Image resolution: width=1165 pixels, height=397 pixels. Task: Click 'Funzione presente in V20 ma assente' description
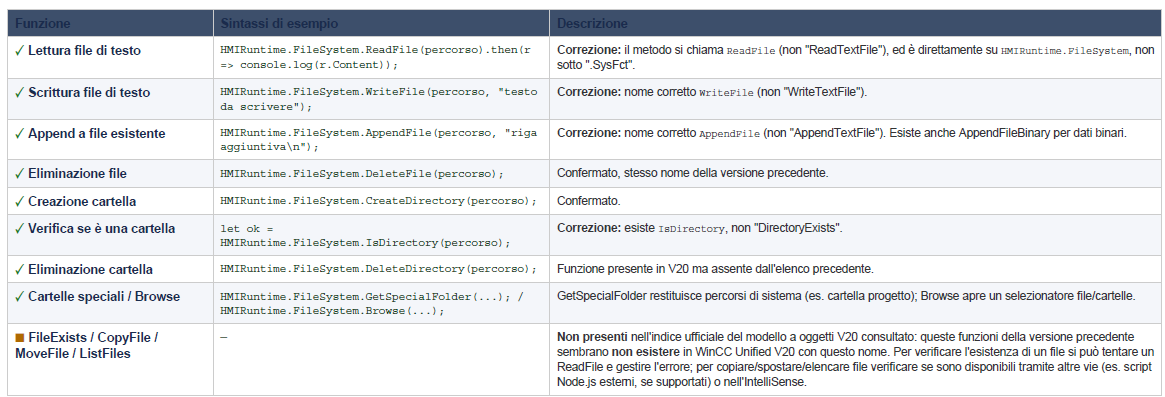pyautogui.click(x=716, y=268)
